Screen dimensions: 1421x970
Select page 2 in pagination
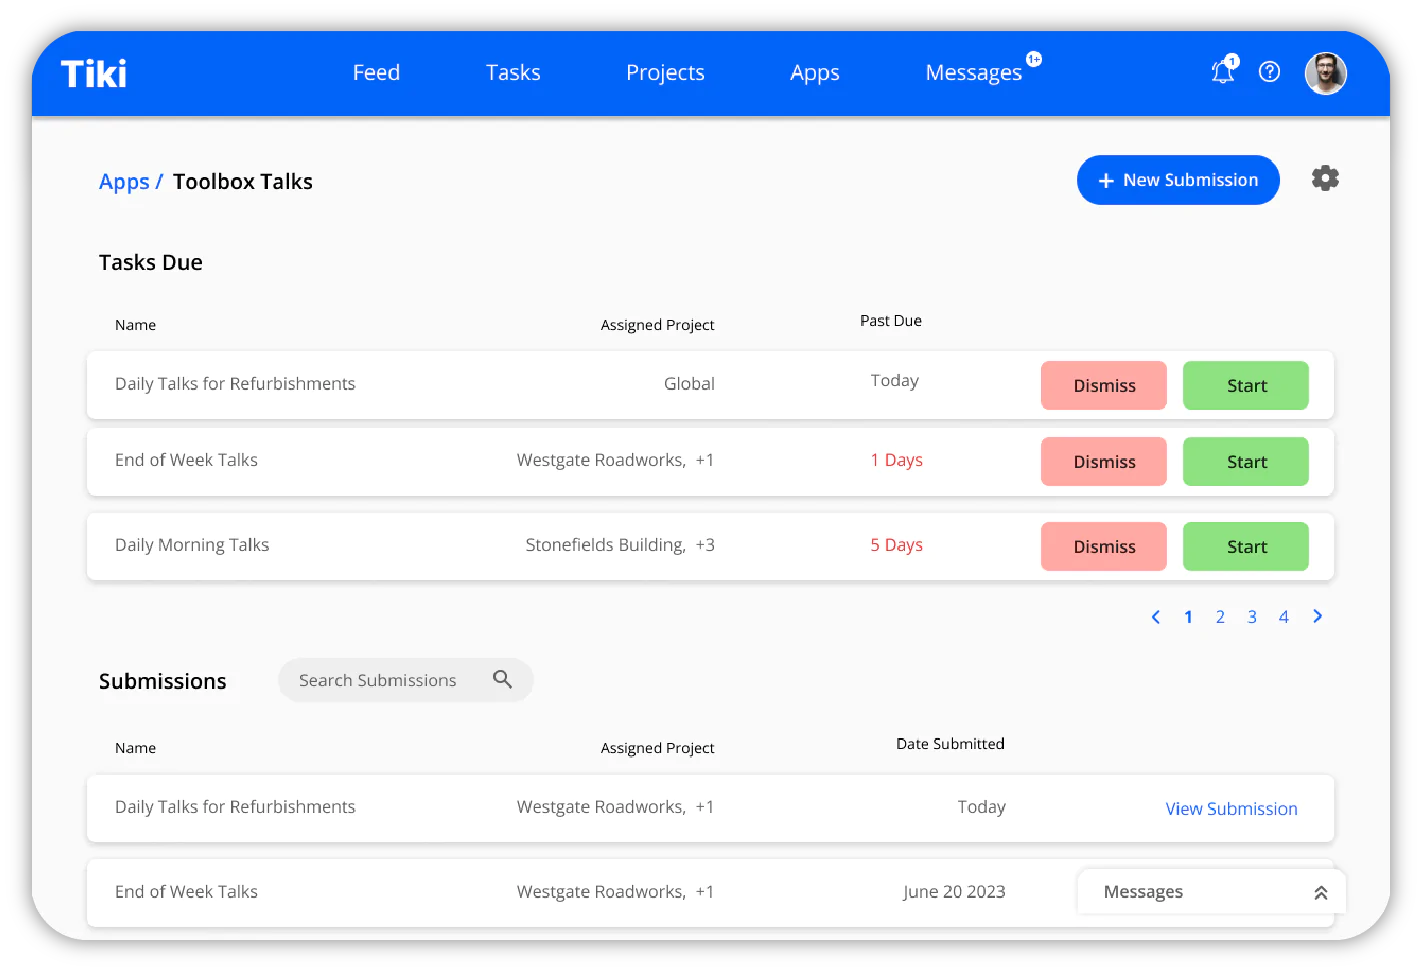1220,617
